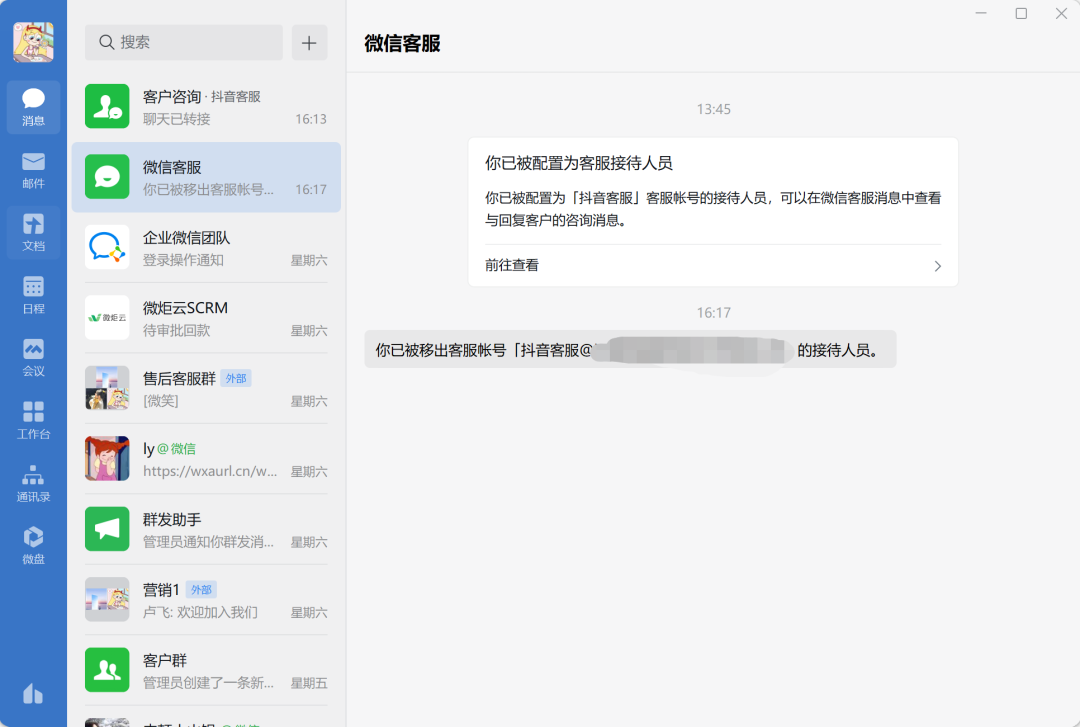This screenshot has width=1080, height=727.
Task: Click the 微信客服 chat header title
Action: pos(402,43)
